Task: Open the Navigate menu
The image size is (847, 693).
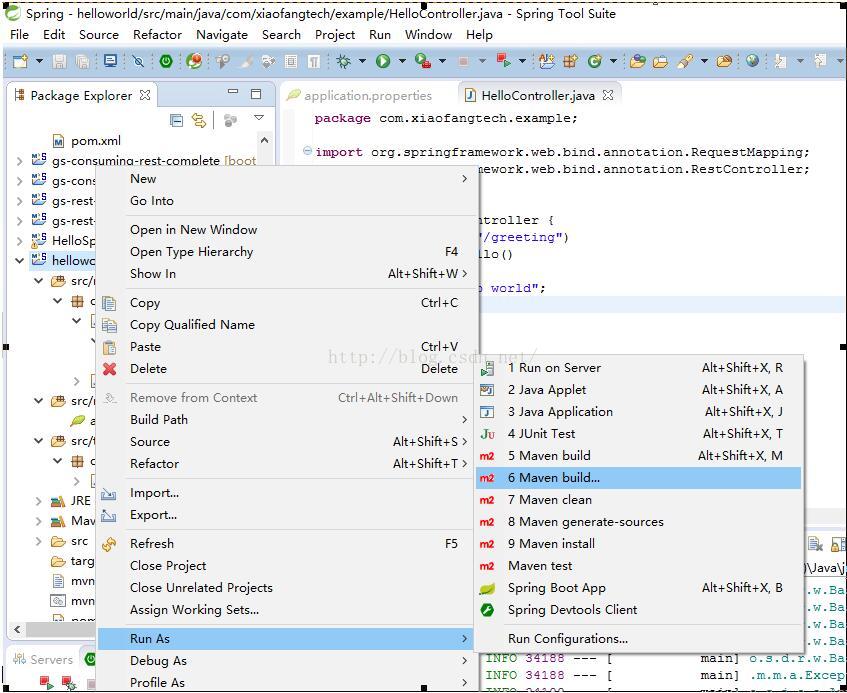Action: [222, 35]
